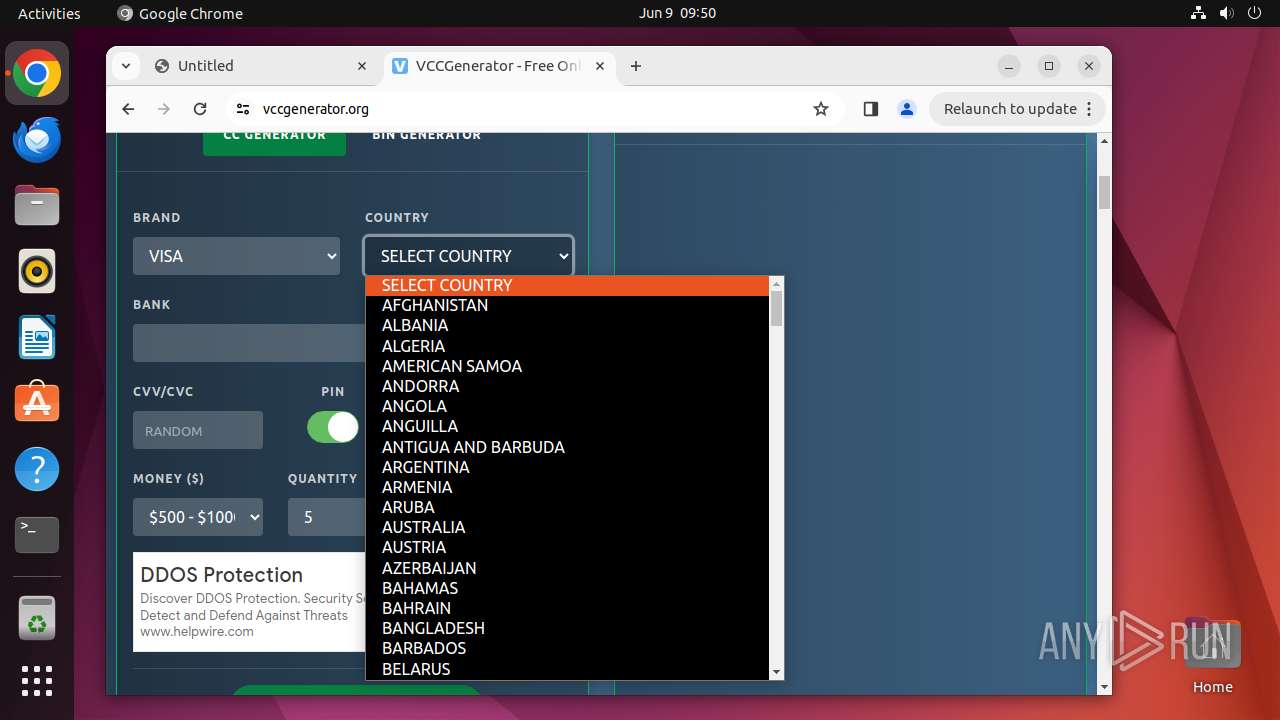The height and width of the screenshot is (720, 1280).
Task: Open the volume icon in system tray
Action: point(1227,13)
